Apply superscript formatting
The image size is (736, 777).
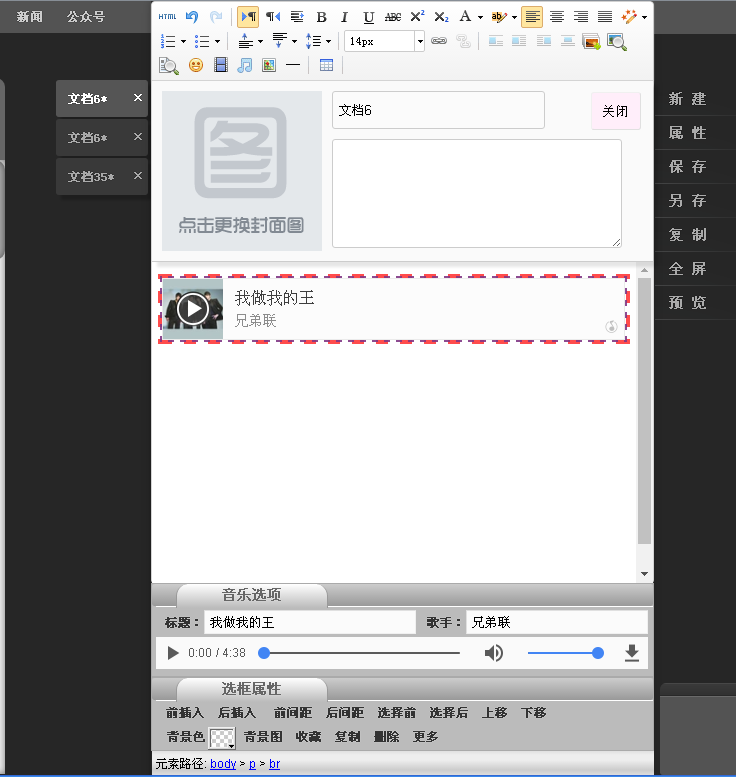pyautogui.click(x=417, y=17)
